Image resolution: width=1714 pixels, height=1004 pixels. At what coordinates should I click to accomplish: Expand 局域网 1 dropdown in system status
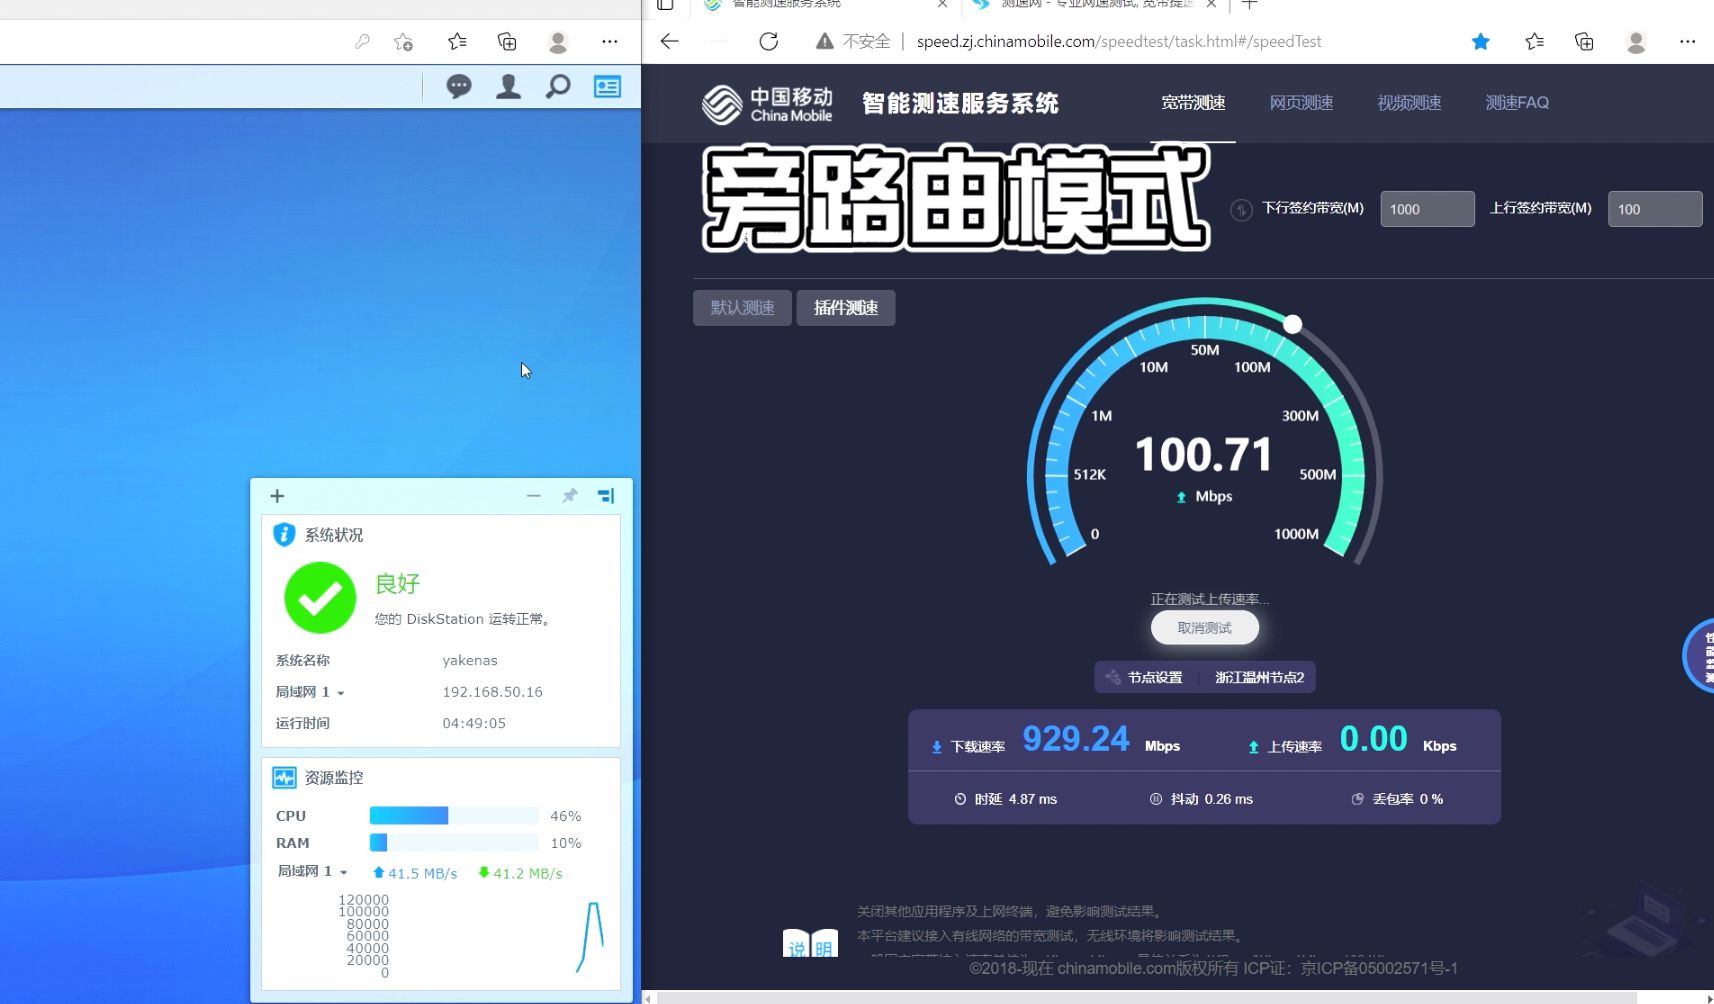pos(340,693)
